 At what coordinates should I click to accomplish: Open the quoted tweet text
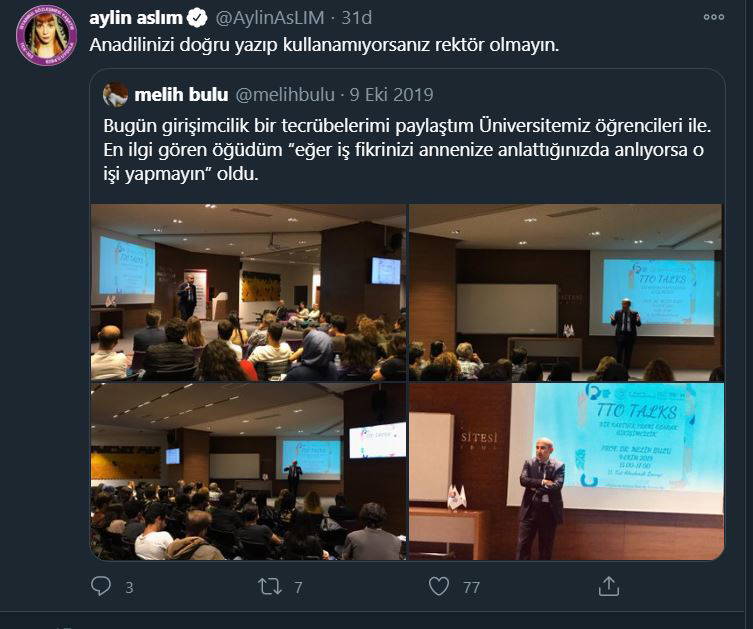[x=407, y=150]
